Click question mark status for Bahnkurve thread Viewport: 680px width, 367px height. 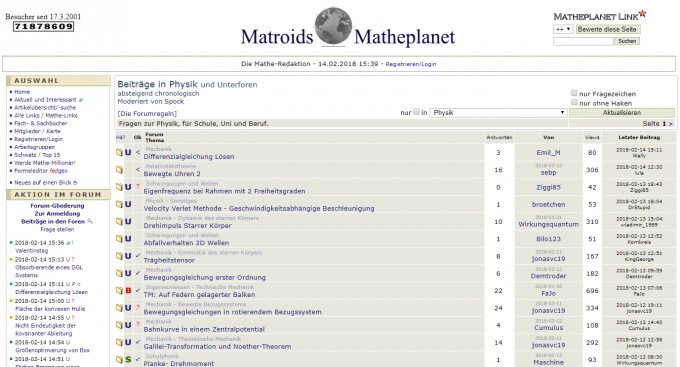(138, 325)
